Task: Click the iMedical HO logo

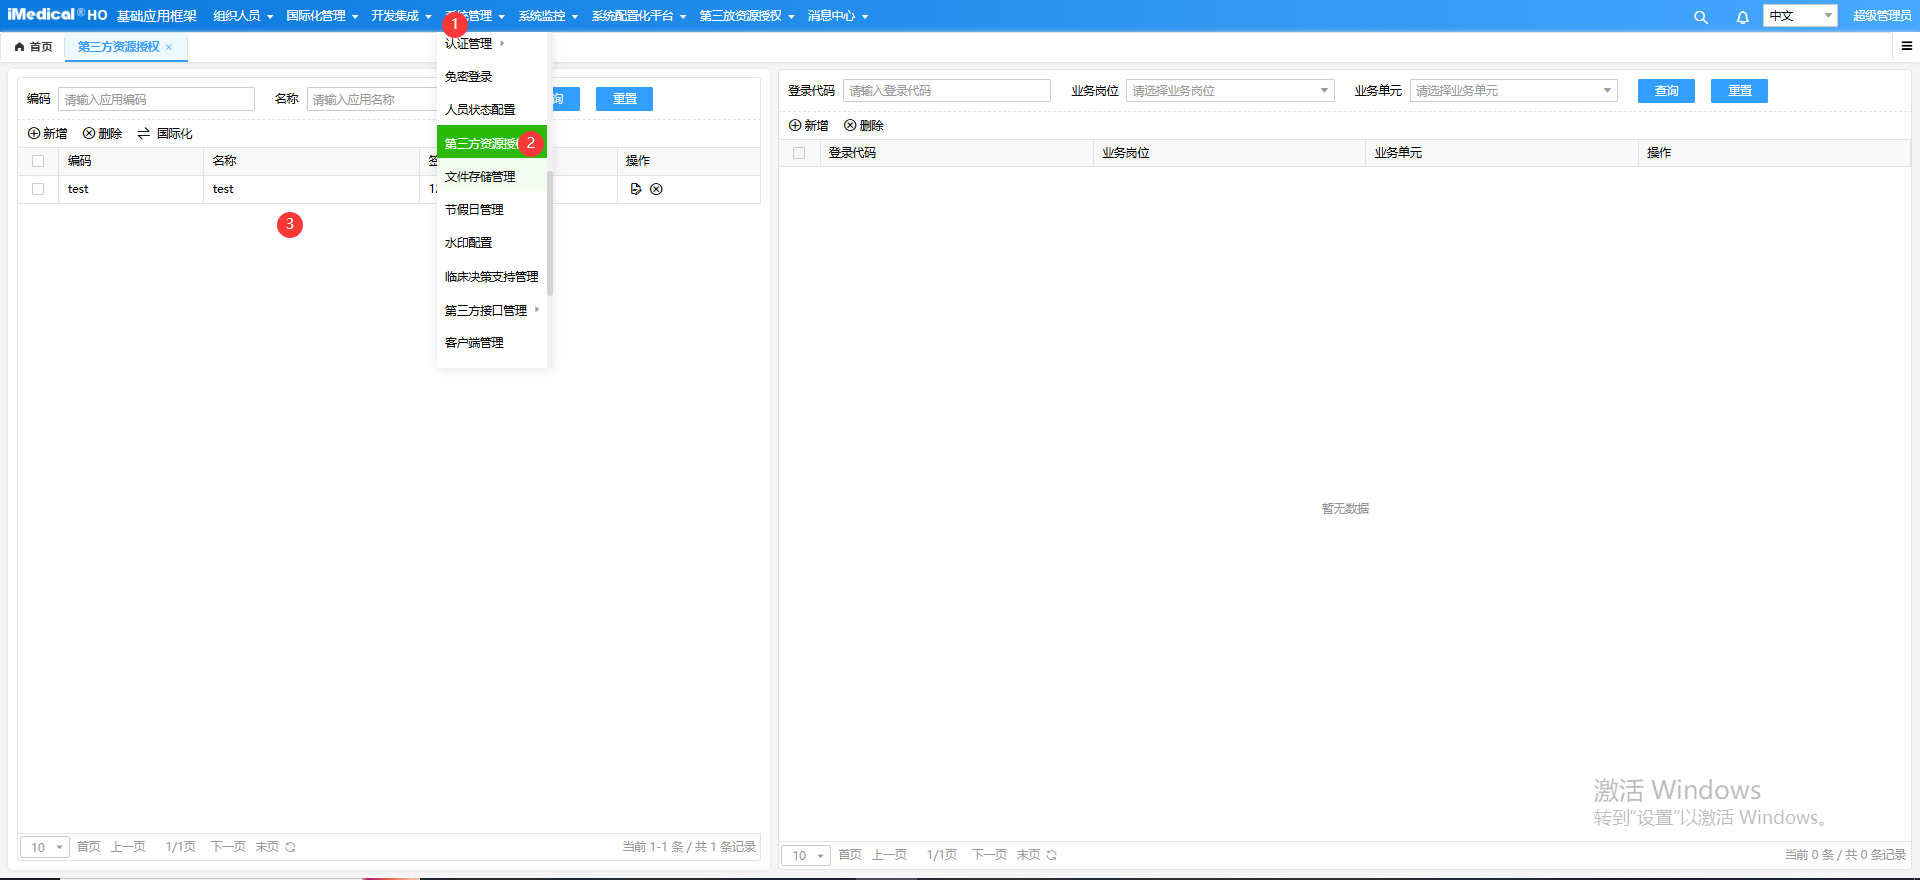Action: tap(57, 15)
